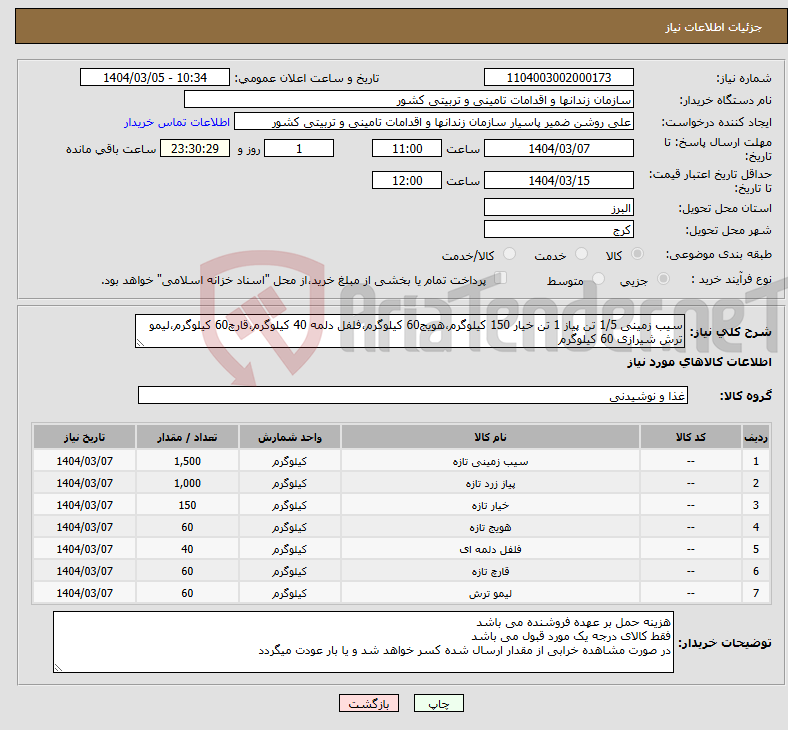The image size is (788, 730).
Task: Click the تعداد / مقدار column header
Action: pos(187,437)
